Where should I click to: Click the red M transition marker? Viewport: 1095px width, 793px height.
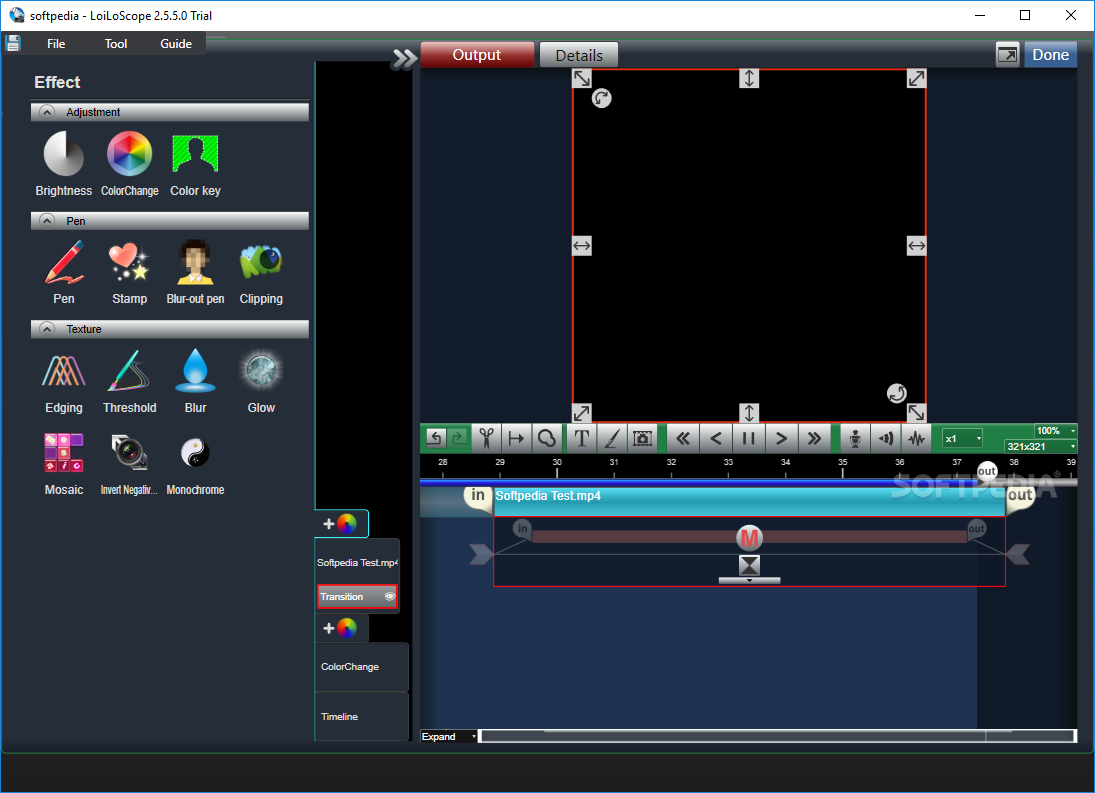(749, 538)
